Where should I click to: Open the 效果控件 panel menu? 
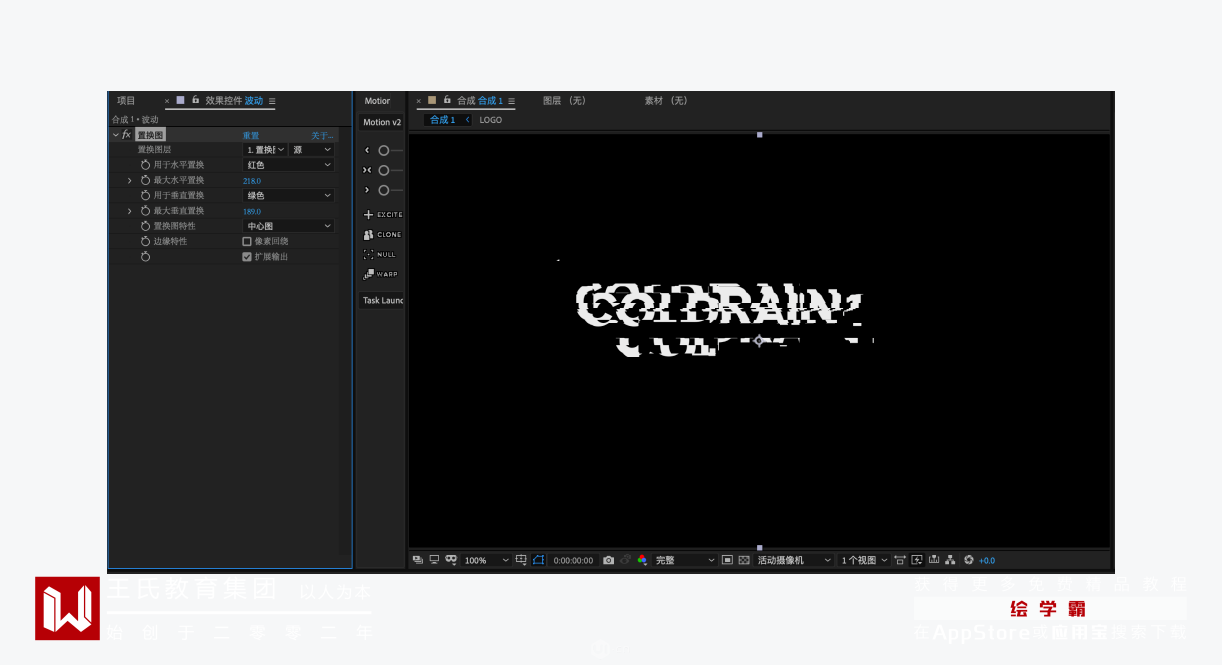pyautogui.click(x=272, y=101)
